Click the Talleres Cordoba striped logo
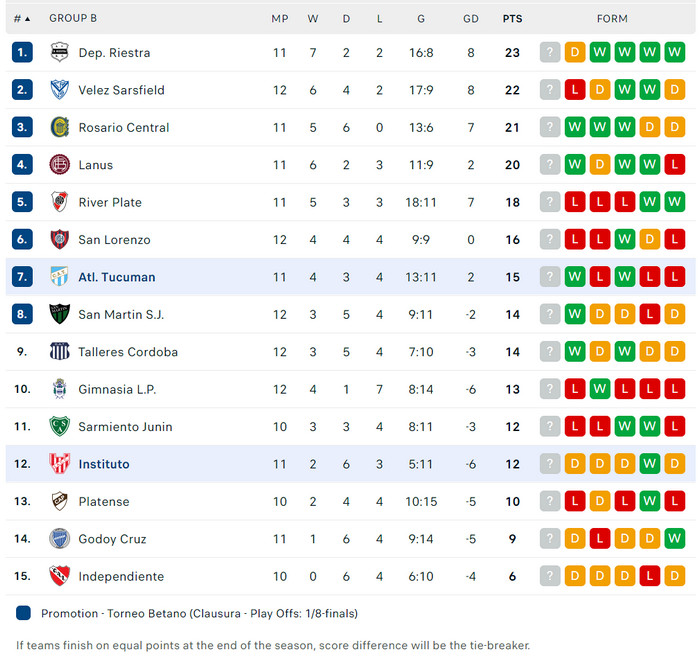The width and height of the screenshot is (700, 657). 60,352
